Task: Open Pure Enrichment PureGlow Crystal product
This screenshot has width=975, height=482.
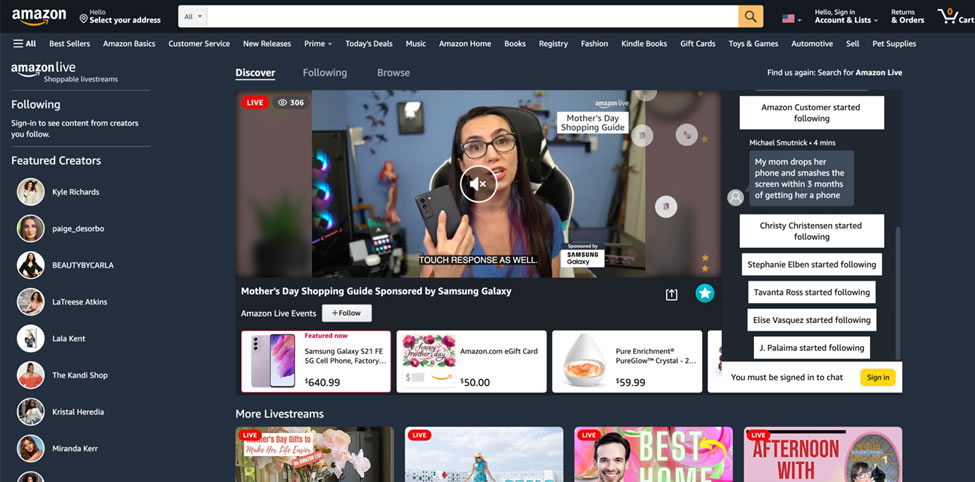Action: coord(627,361)
